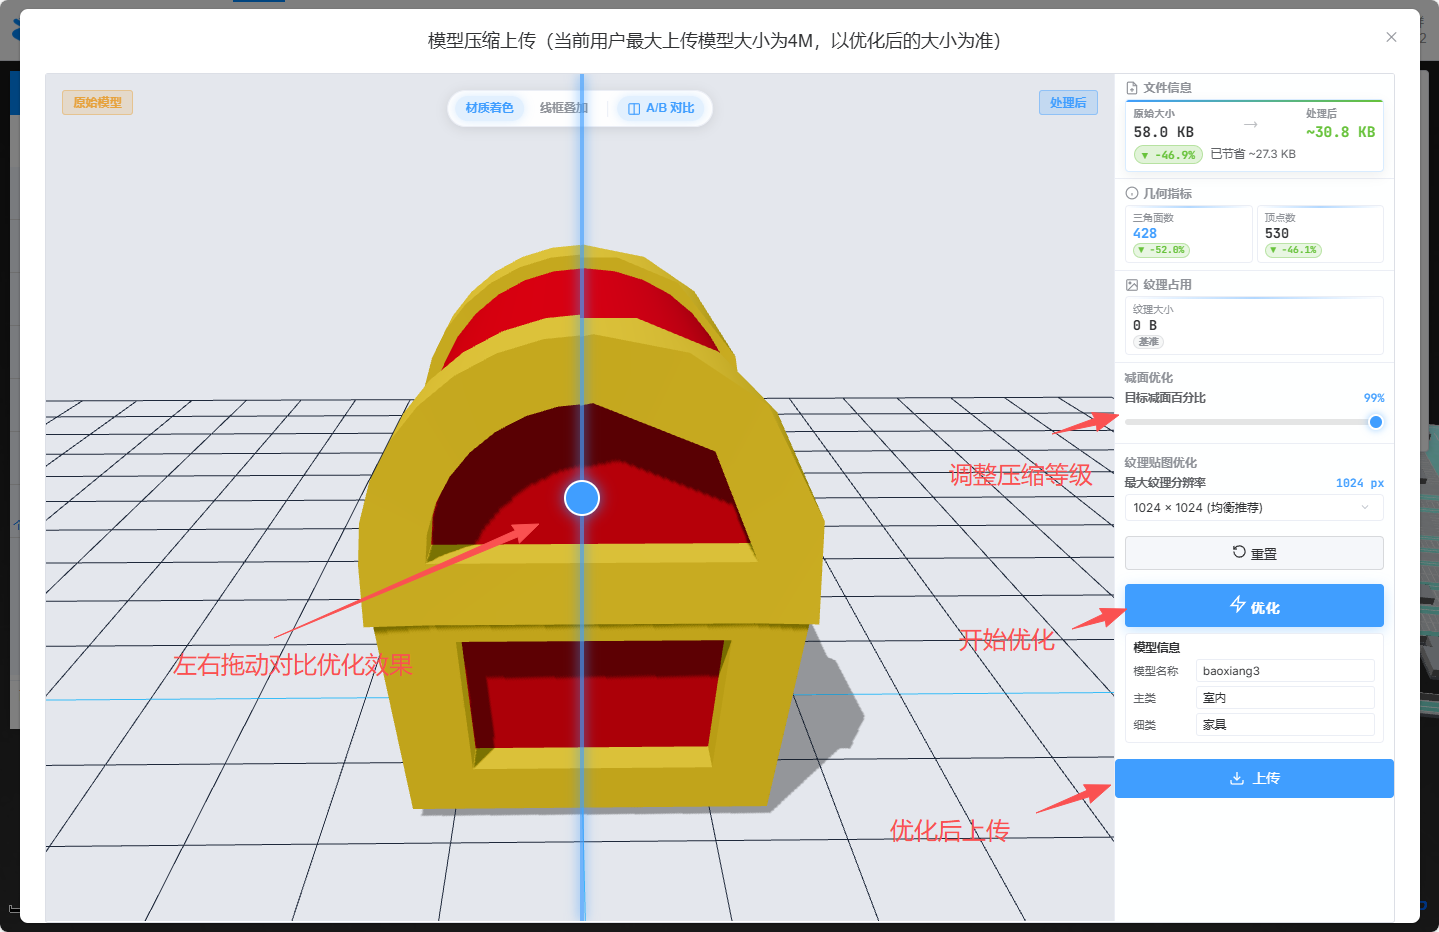This screenshot has width=1439, height=932.
Task: Click the processed size ~30.8 KB
Action: click(1340, 132)
